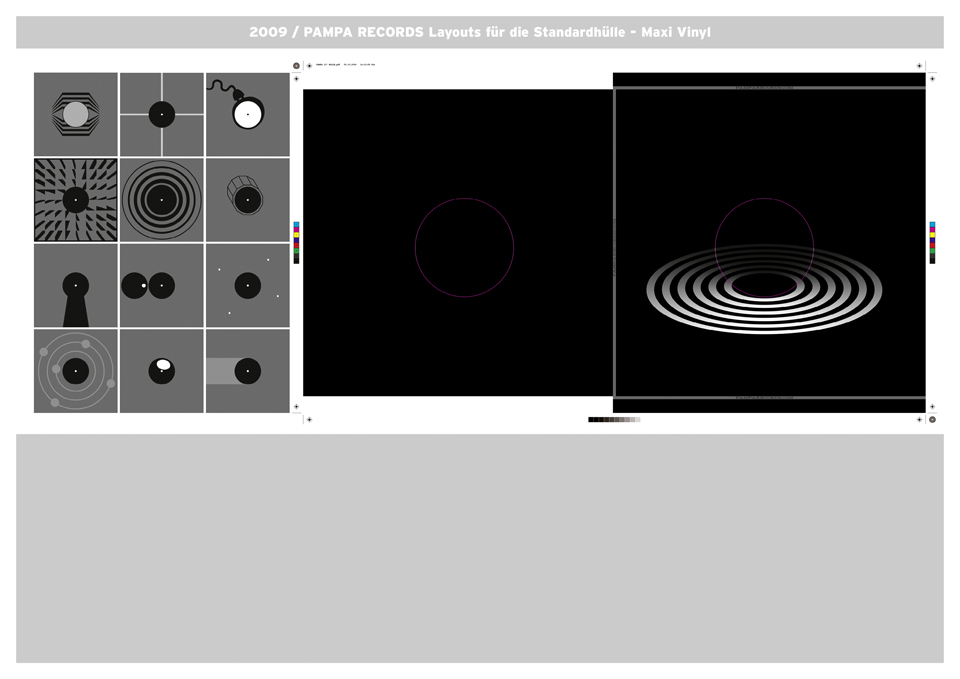Click the magenta circle on left black layout
Image resolution: width=960 pixels, height=679 pixels.
[464, 198]
